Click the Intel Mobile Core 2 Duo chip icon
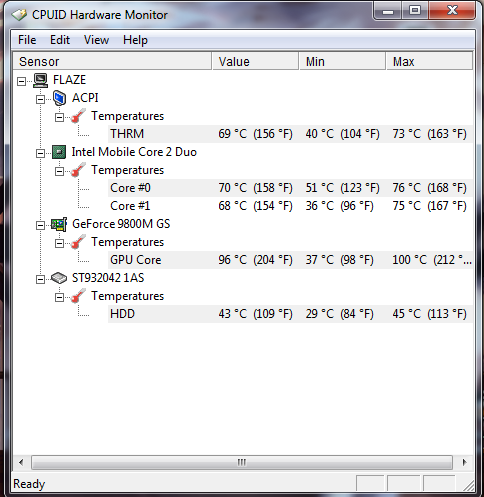The height and width of the screenshot is (497, 484). [59, 152]
